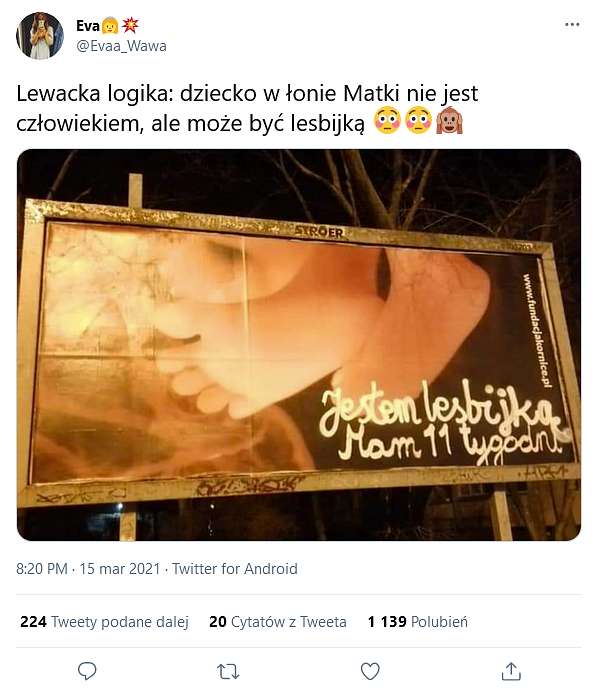Click the 8:20 PM timestamp
The image size is (598, 694).
42,568
